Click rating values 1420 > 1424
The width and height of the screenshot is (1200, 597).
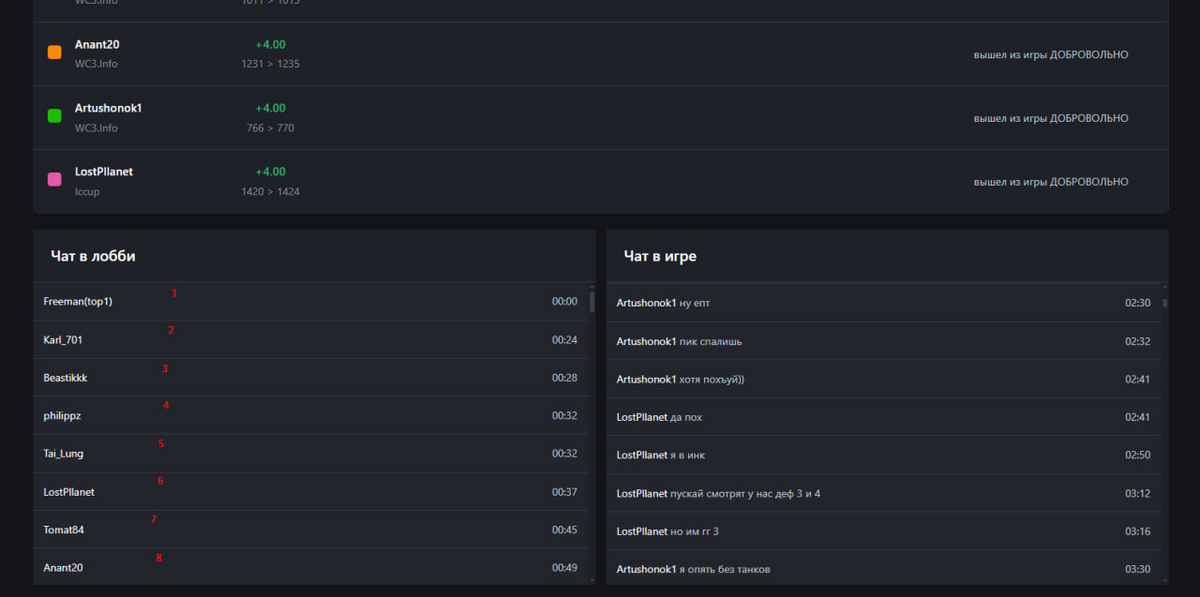point(270,192)
